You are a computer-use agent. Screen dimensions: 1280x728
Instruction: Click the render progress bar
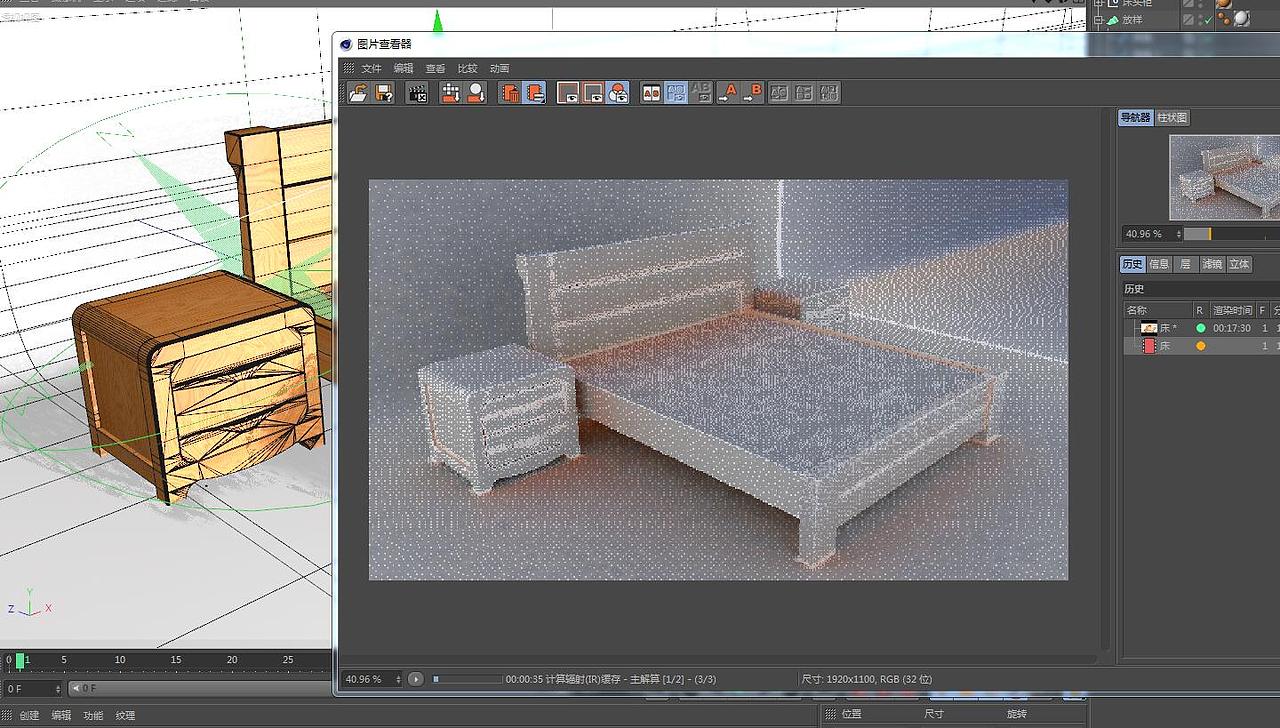coord(467,679)
